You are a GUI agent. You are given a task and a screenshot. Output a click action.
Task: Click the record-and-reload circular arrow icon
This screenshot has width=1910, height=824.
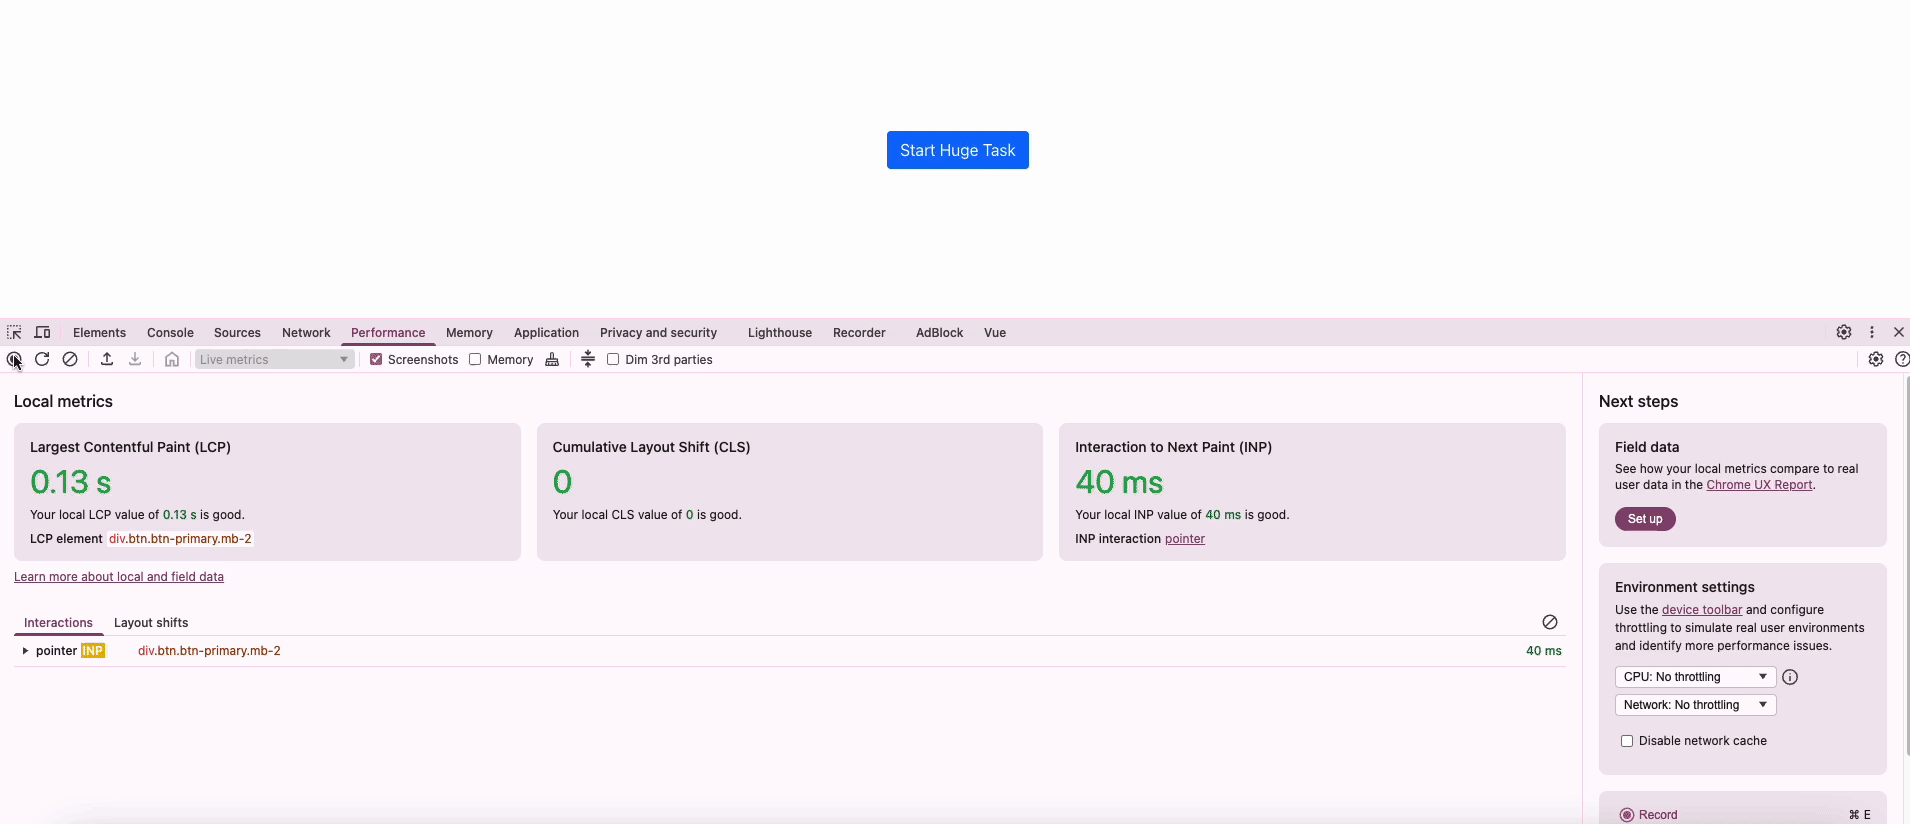(x=42, y=359)
